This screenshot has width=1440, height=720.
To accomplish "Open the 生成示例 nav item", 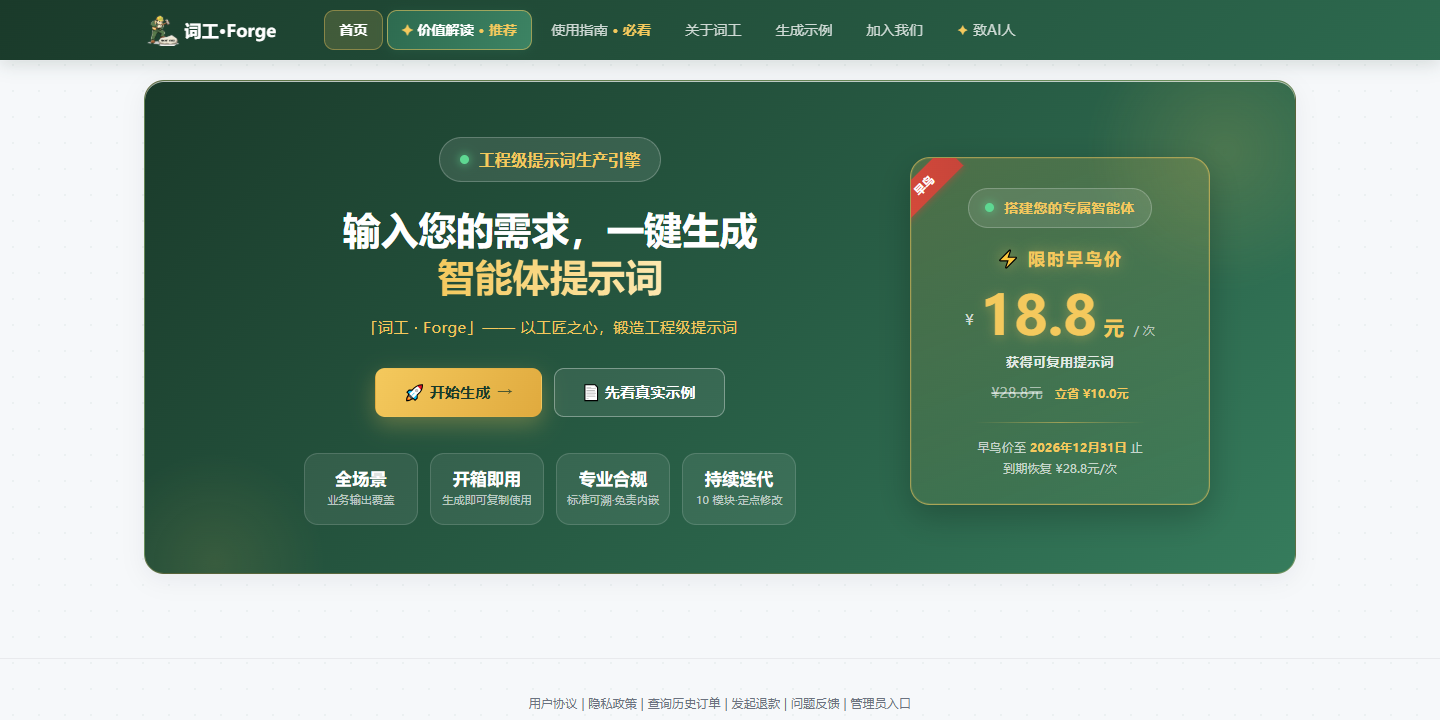I will coord(804,30).
